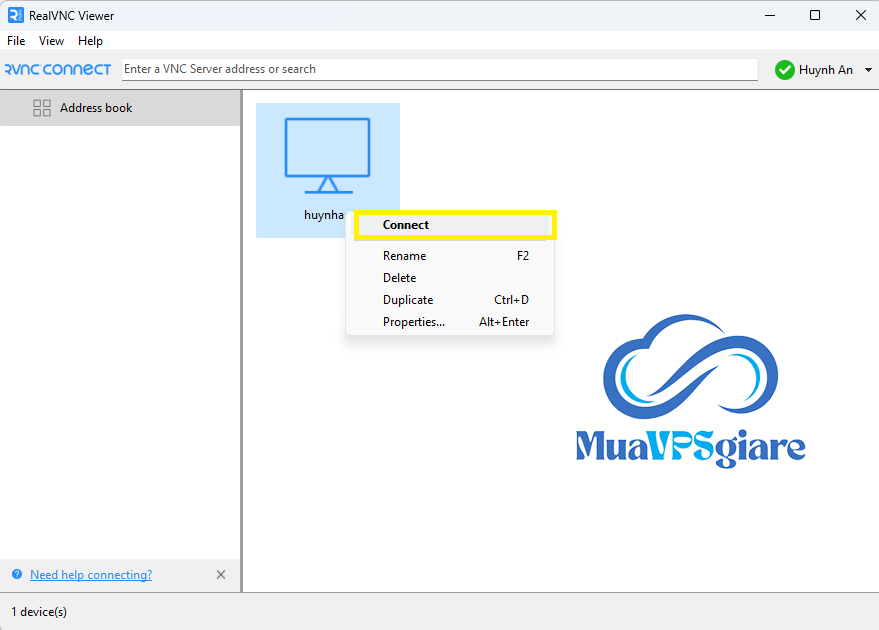Open the Need help connecting link

click(91, 575)
